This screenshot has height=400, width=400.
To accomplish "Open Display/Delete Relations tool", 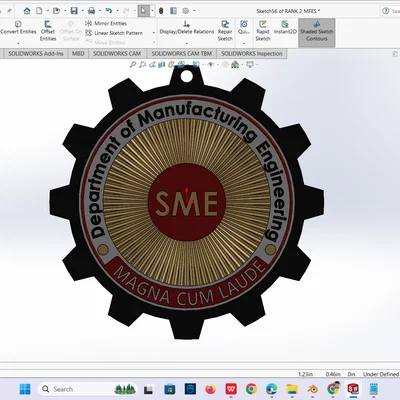I will tap(187, 28).
